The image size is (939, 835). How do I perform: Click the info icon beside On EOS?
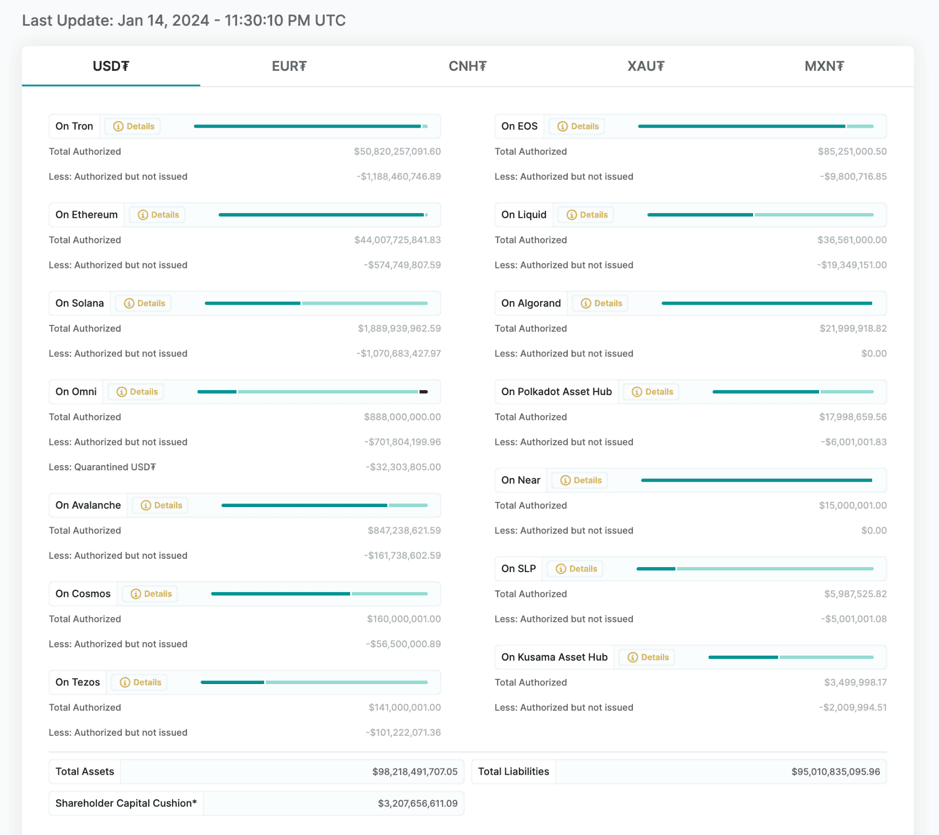(x=563, y=127)
